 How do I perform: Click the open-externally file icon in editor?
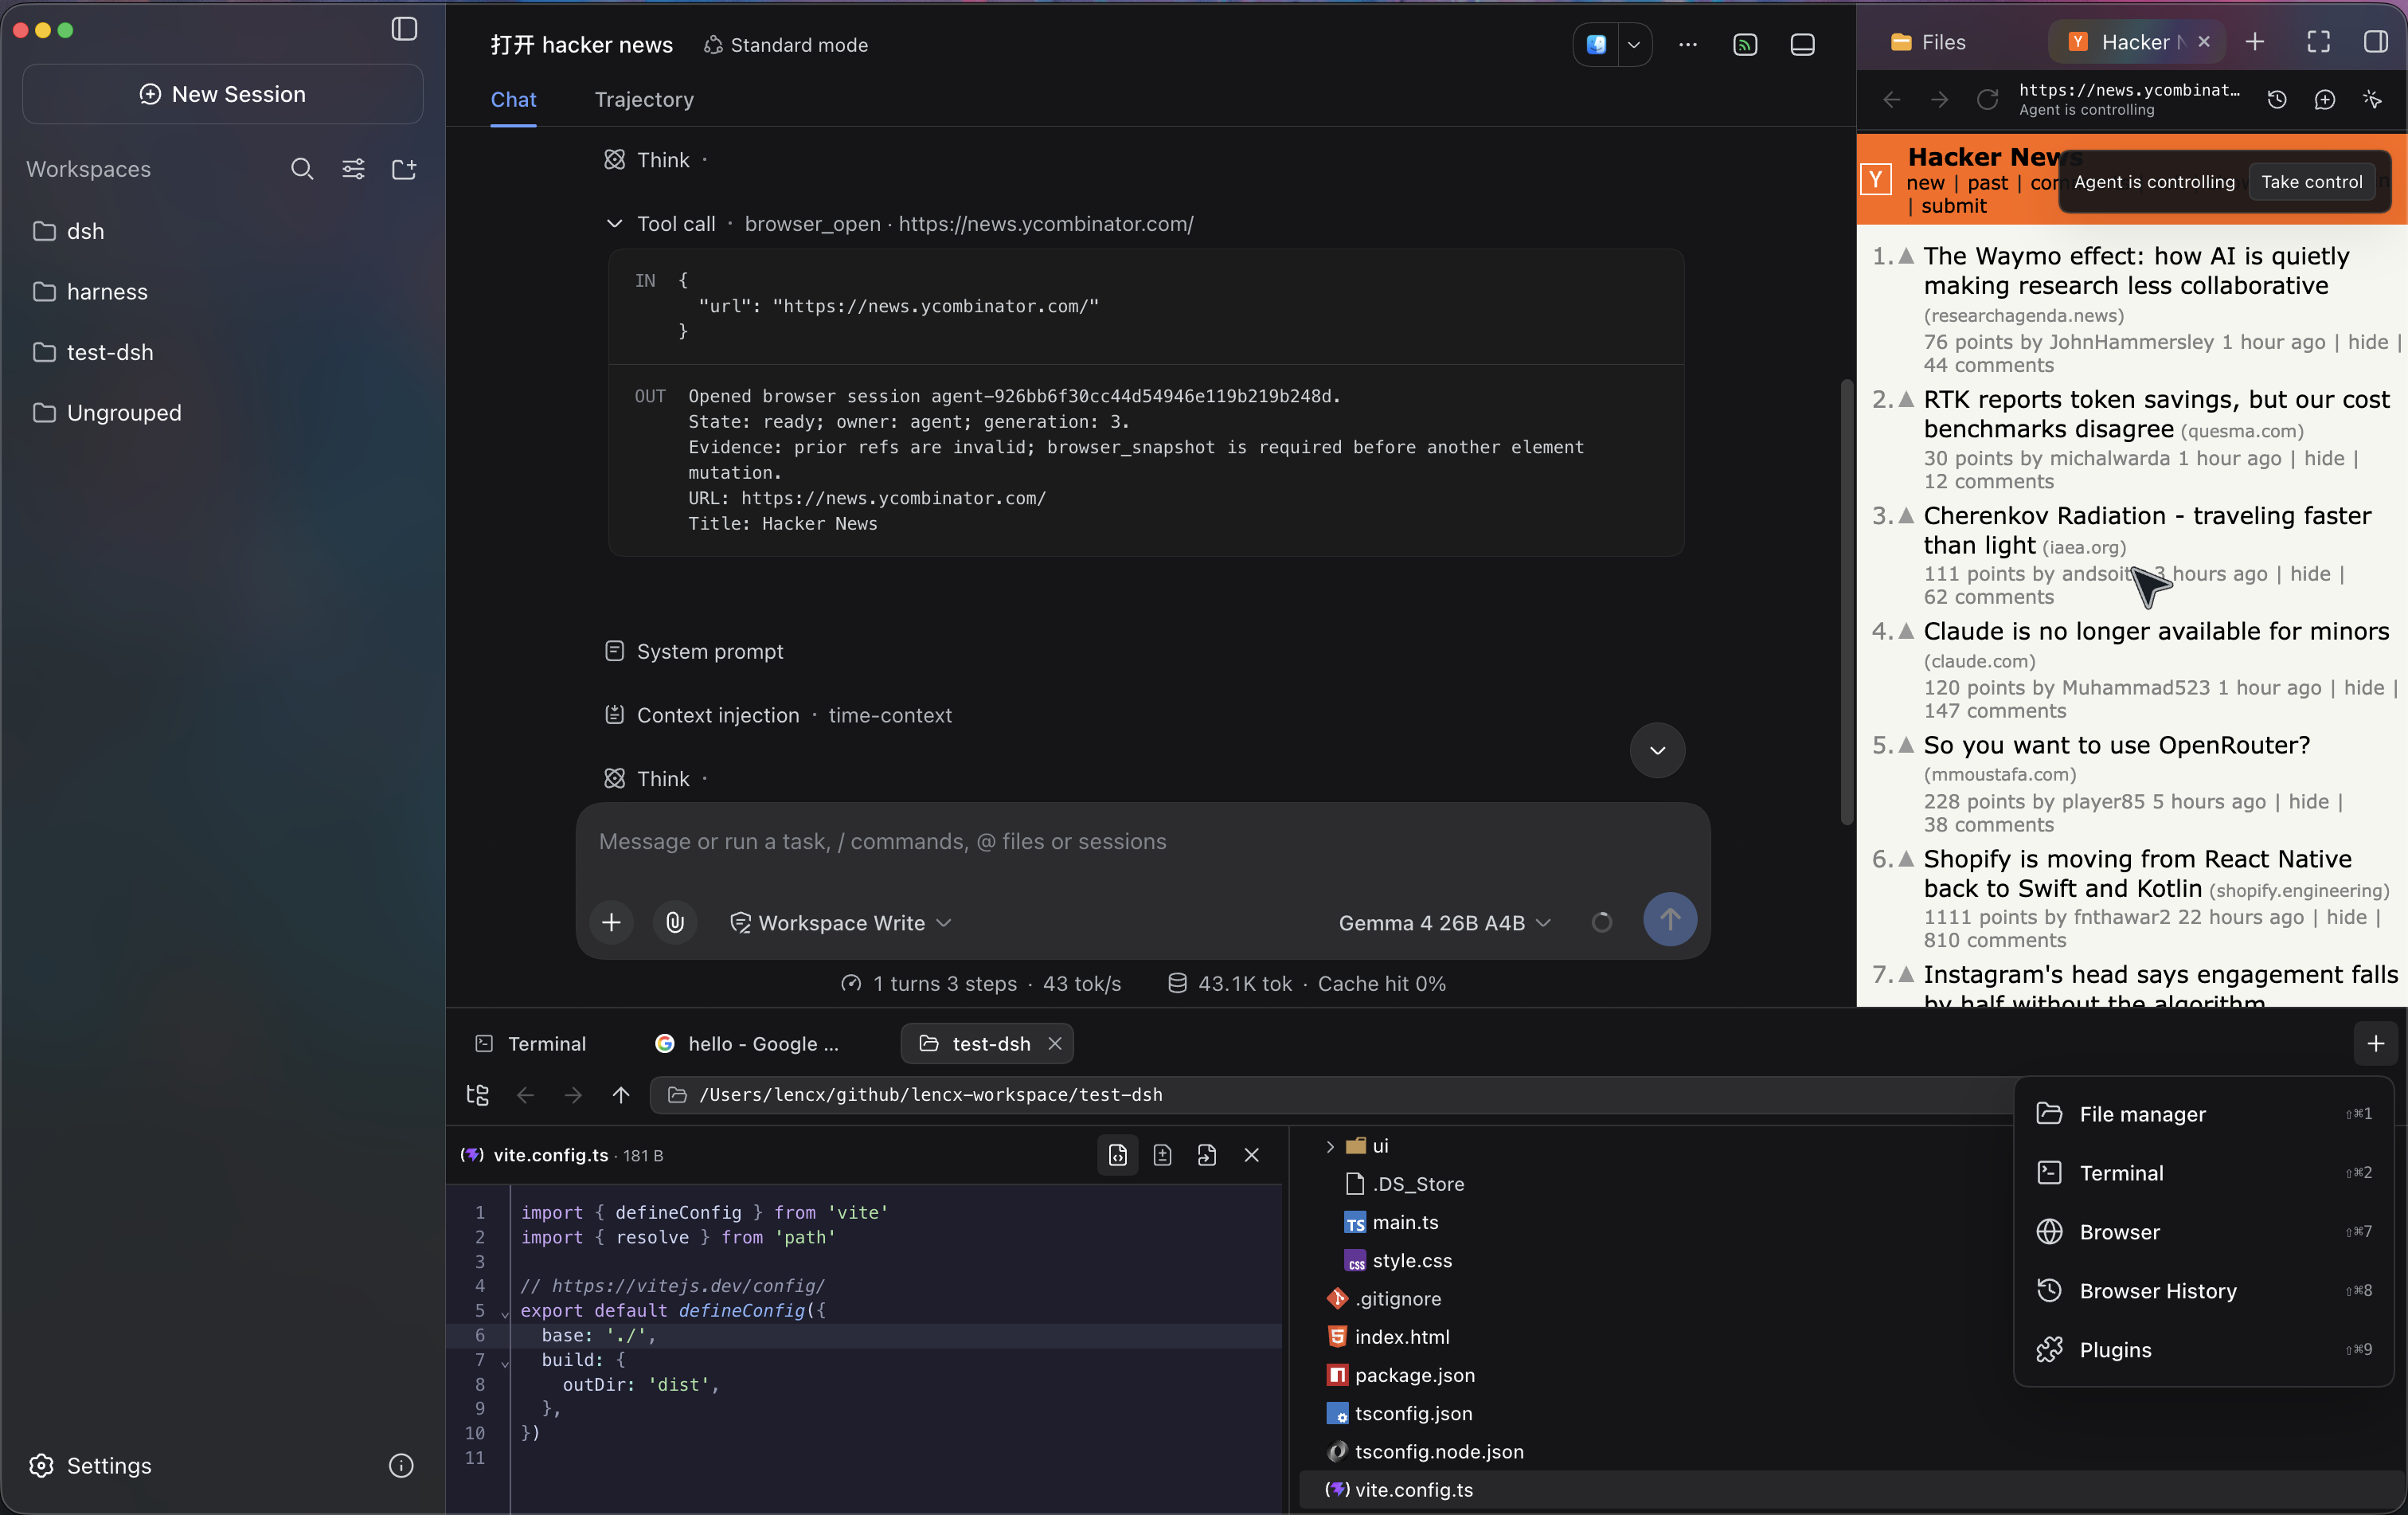coord(1207,1156)
